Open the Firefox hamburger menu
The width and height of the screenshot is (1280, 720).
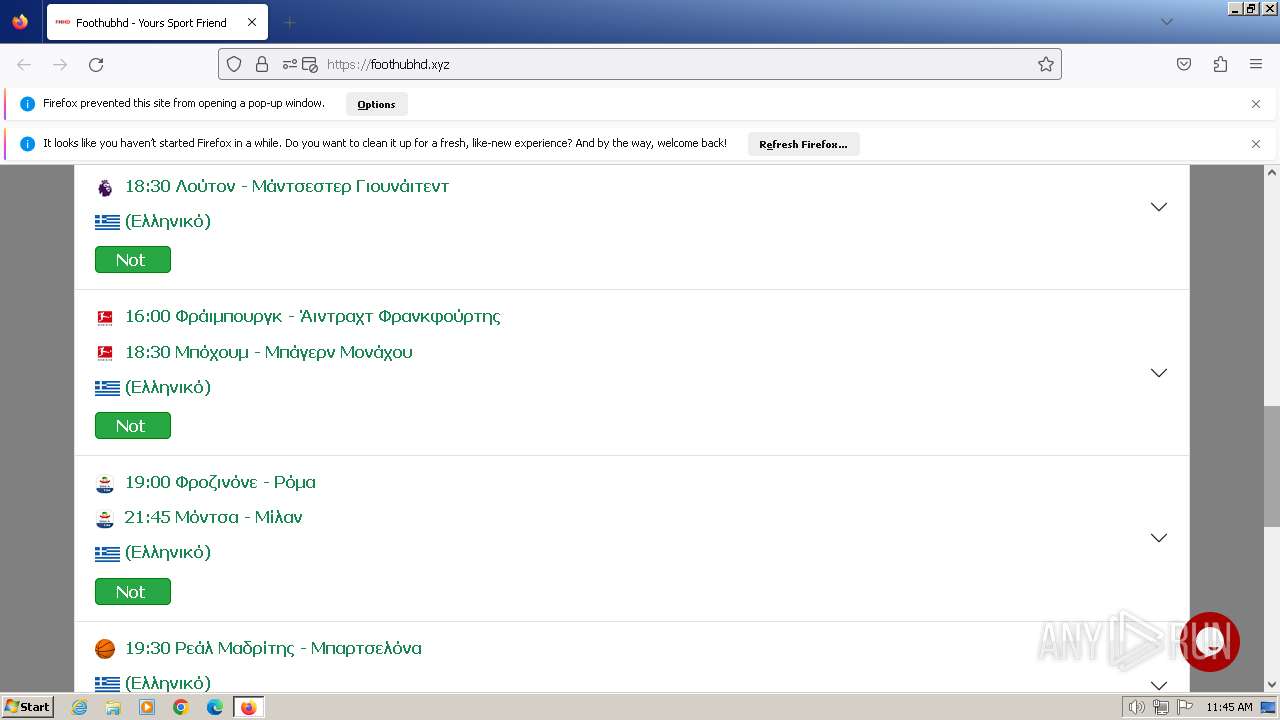(1256, 64)
